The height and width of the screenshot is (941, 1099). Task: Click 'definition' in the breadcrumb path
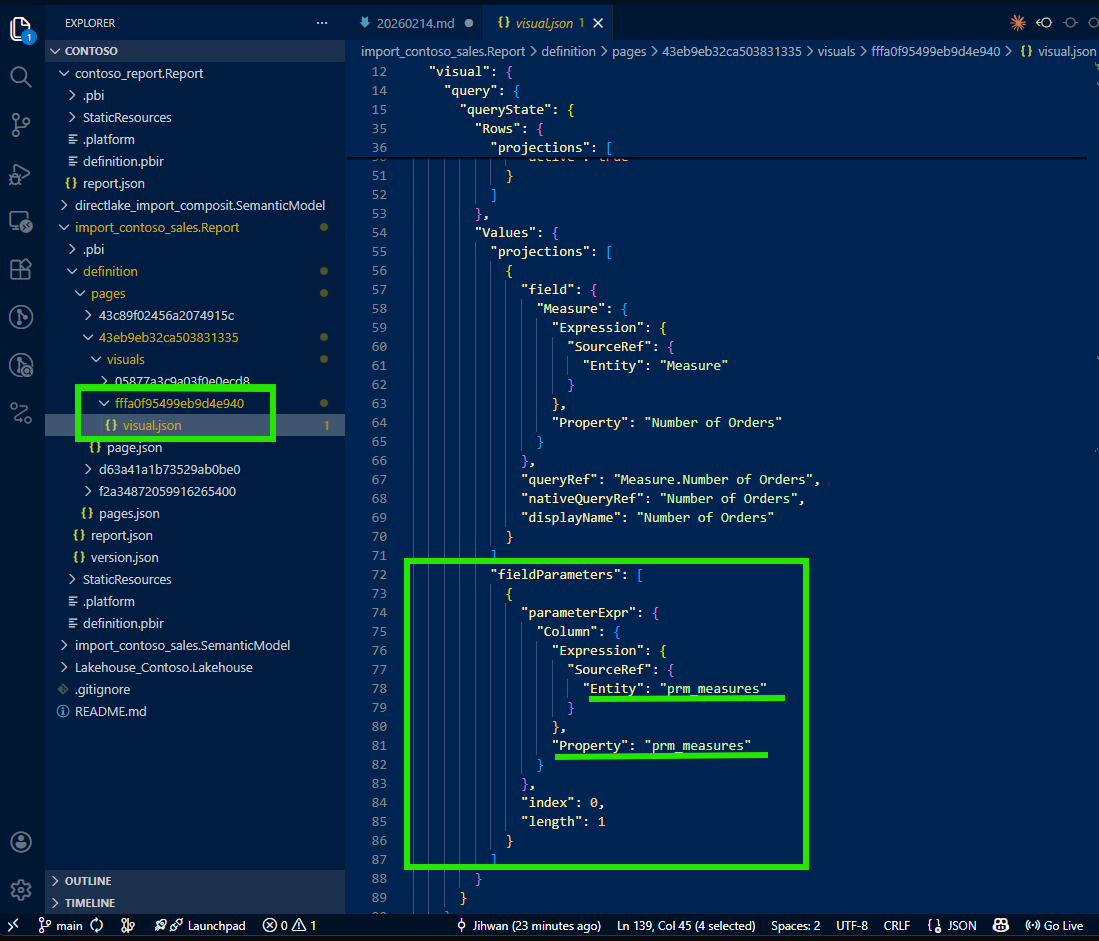click(568, 51)
